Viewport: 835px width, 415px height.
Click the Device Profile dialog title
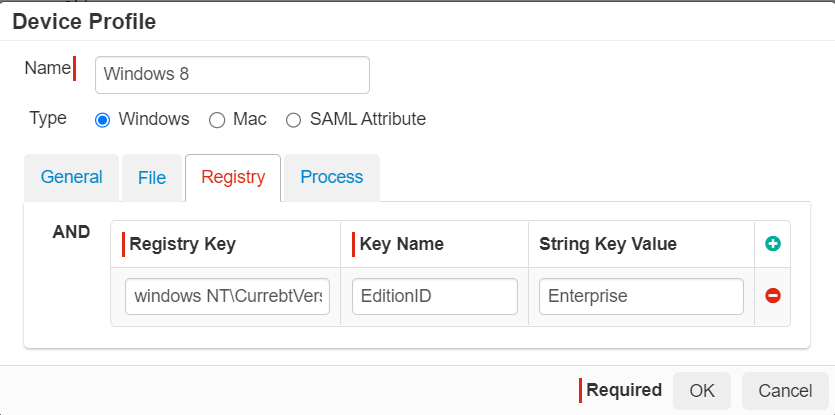tap(84, 22)
